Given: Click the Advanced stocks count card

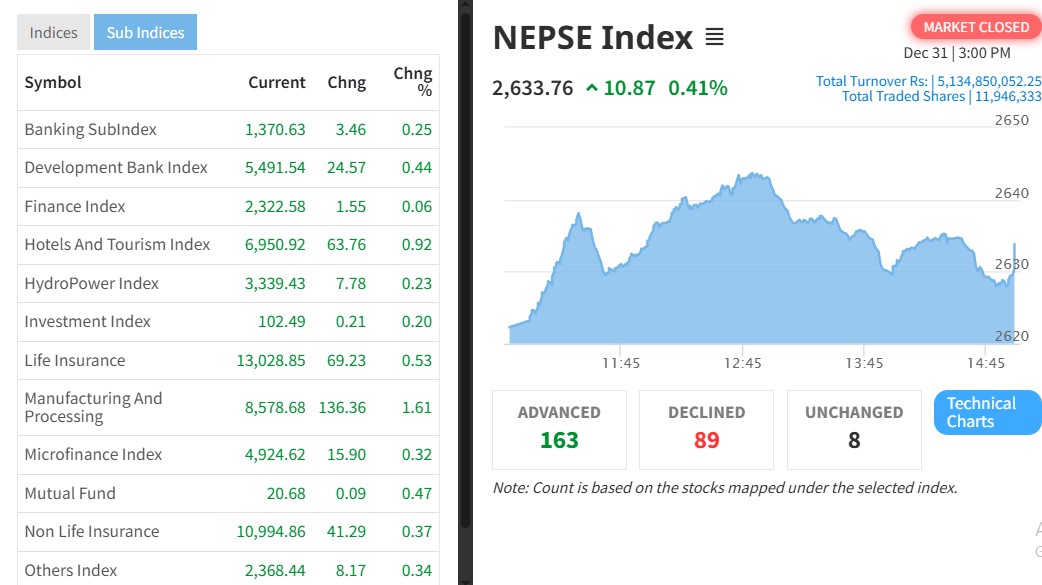Looking at the screenshot, I should pyautogui.click(x=559, y=429).
